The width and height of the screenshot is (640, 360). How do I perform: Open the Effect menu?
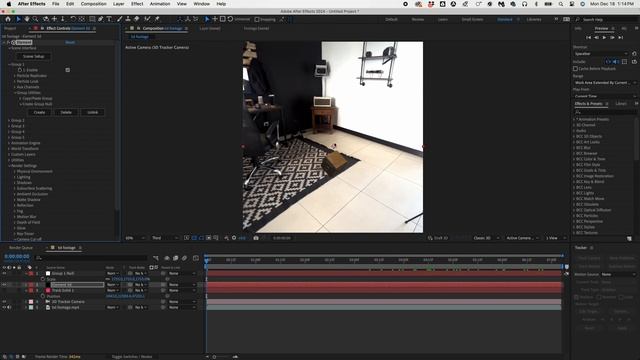point(137,4)
